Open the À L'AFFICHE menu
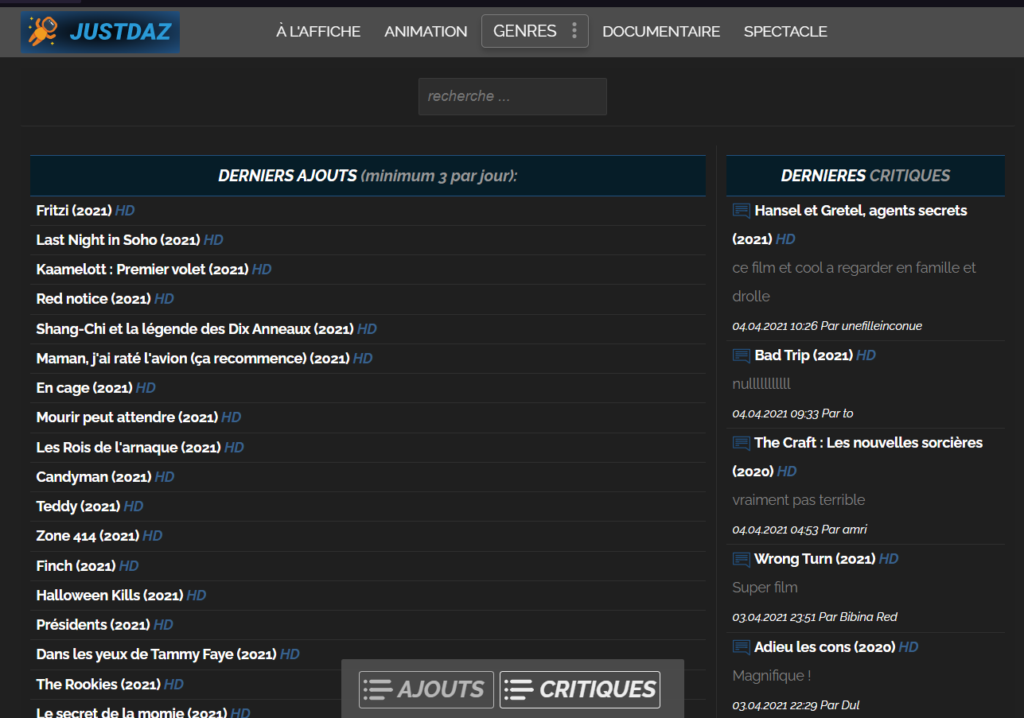This screenshot has height=718, width=1024. pos(318,31)
